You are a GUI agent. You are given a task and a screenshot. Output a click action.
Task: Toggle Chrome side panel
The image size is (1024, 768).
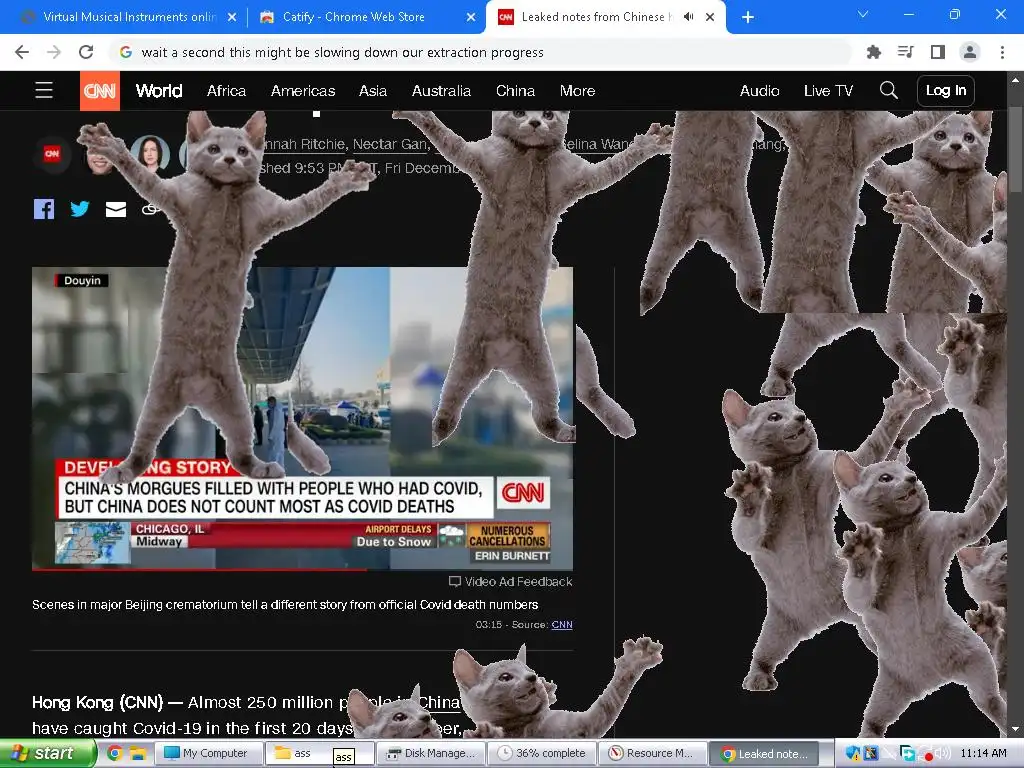tap(938, 52)
